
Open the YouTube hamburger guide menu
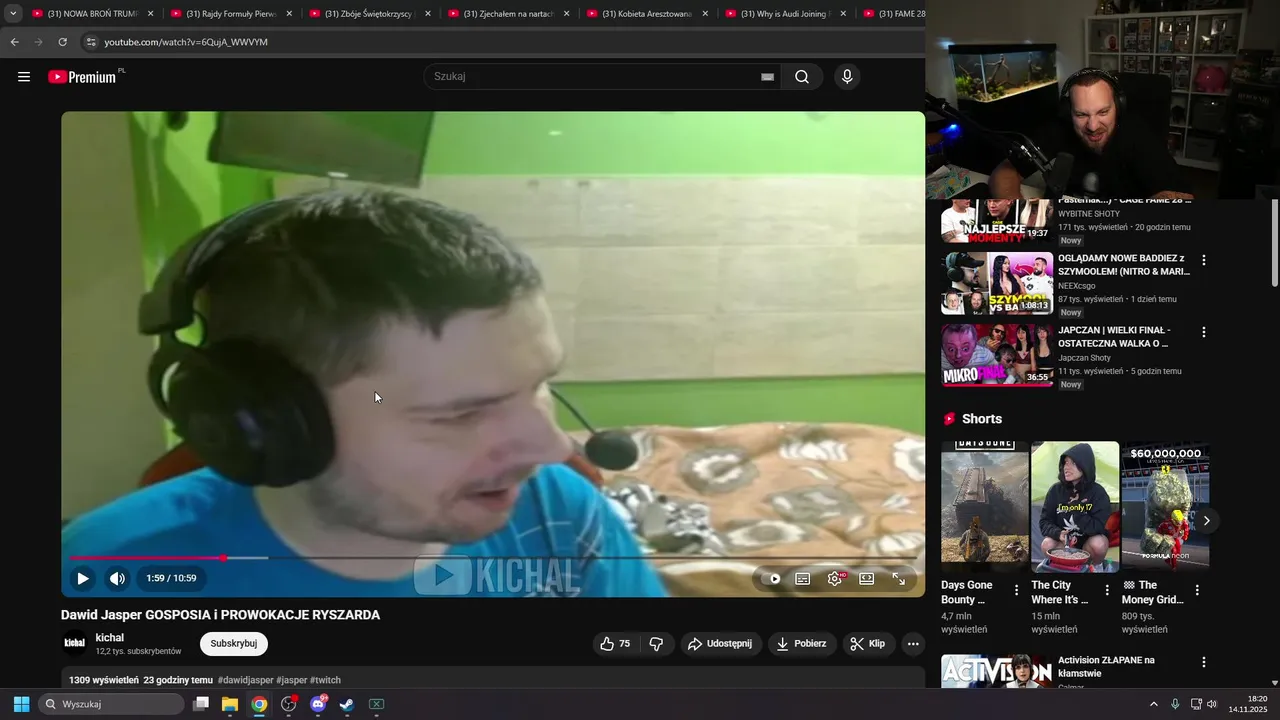24,77
